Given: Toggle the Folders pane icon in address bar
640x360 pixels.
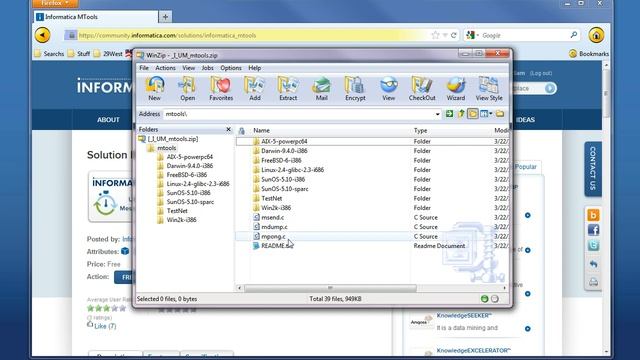Looking at the screenshot, I should click(473, 114).
